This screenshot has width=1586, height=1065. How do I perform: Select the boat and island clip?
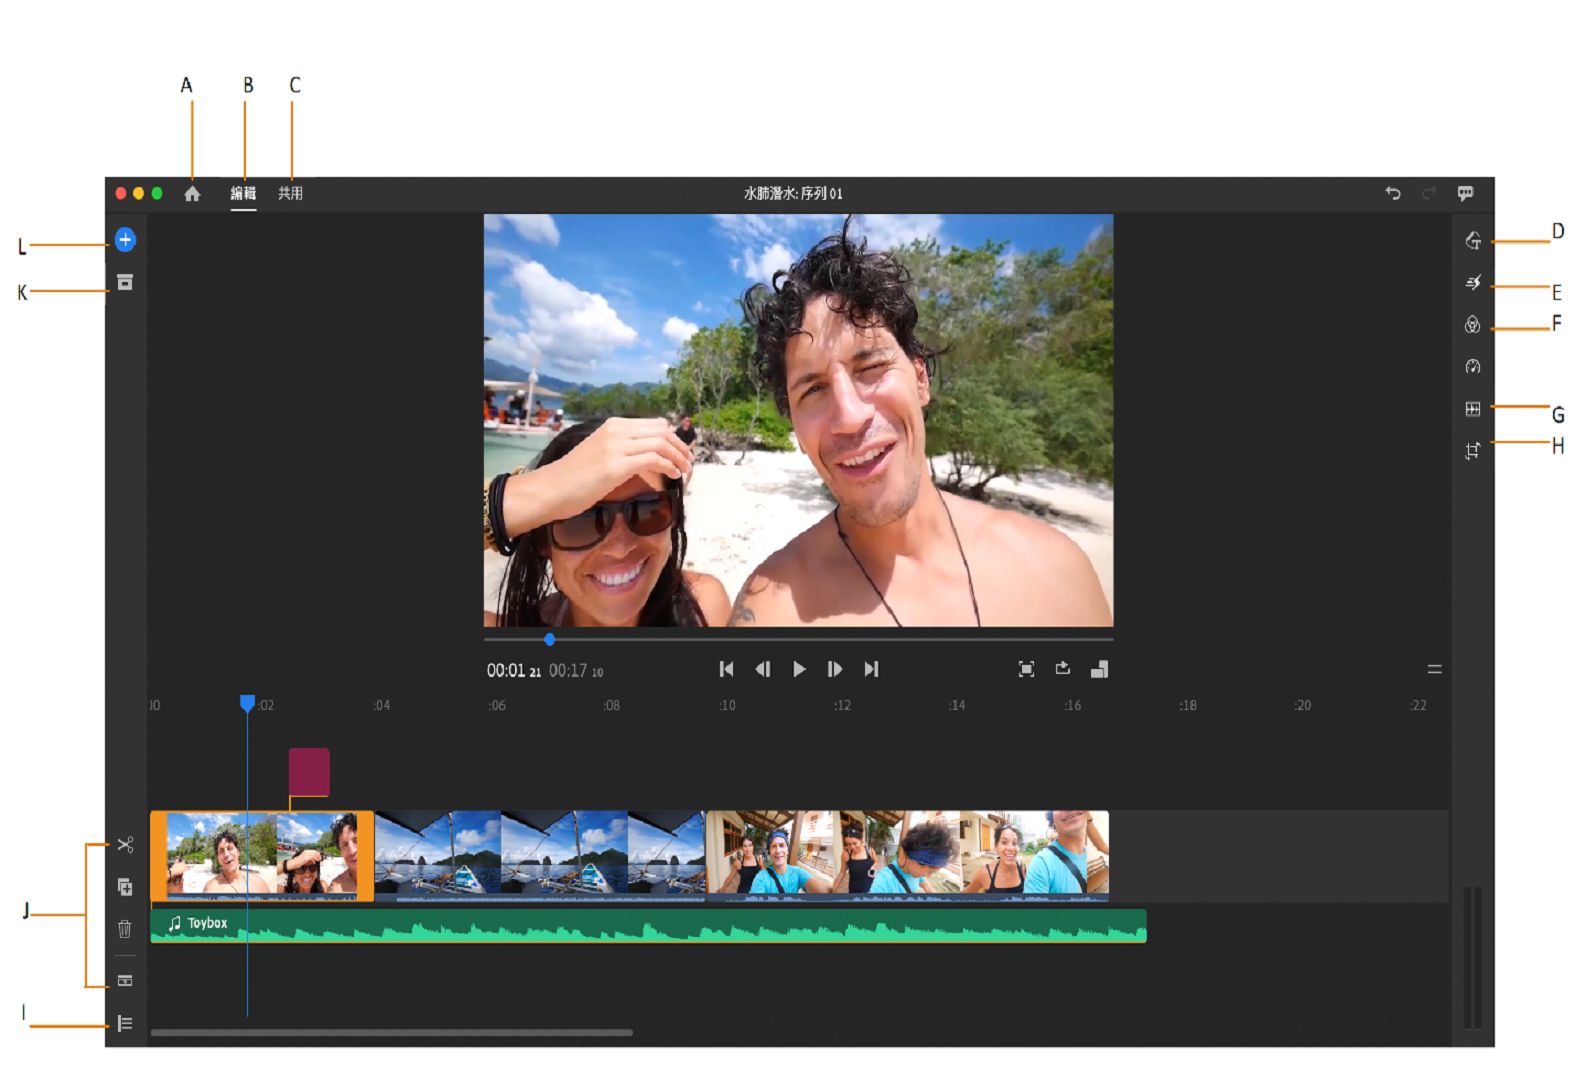tap(540, 856)
